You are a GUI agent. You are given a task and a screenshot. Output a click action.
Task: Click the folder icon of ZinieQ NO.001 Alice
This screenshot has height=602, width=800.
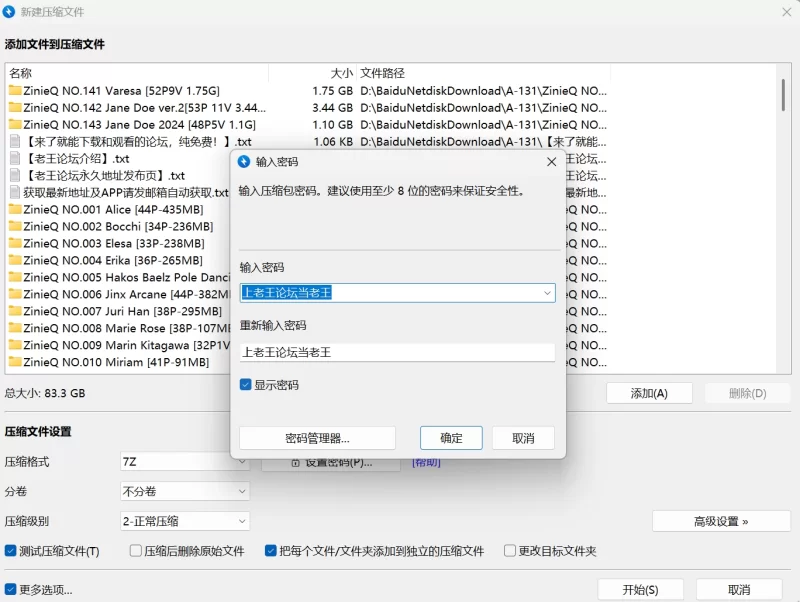pos(15,209)
